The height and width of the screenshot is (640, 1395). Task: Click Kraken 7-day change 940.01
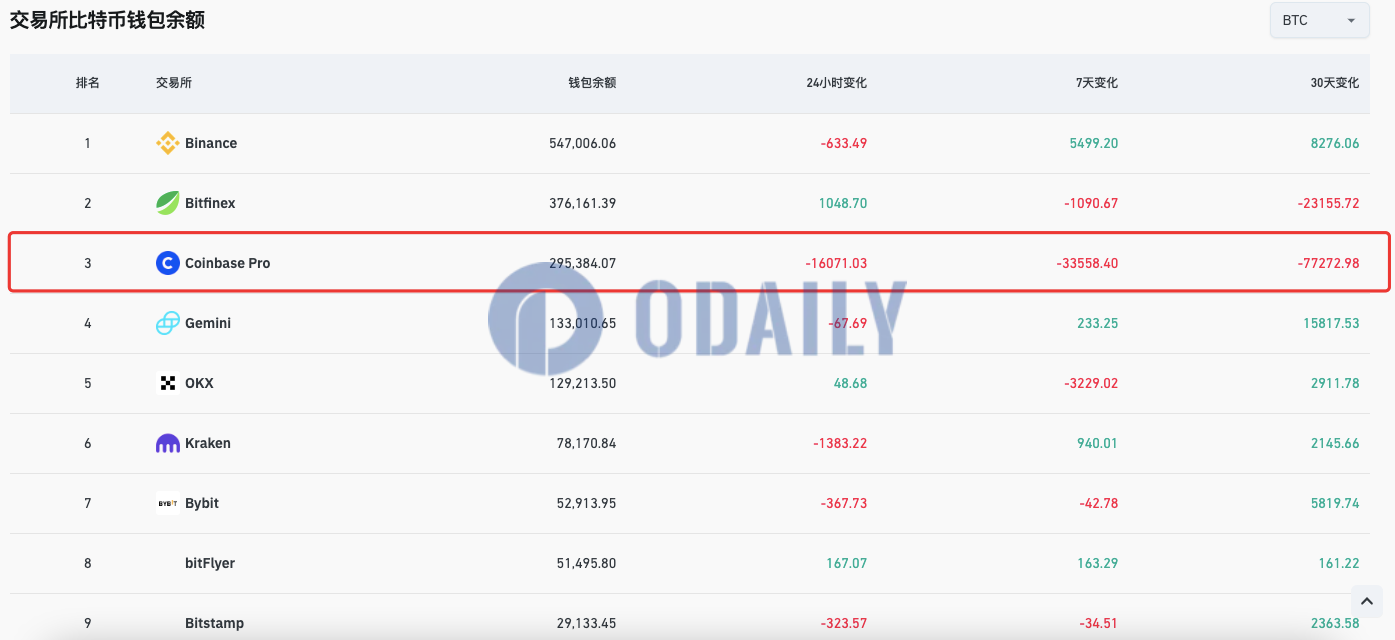[x=1098, y=443]
